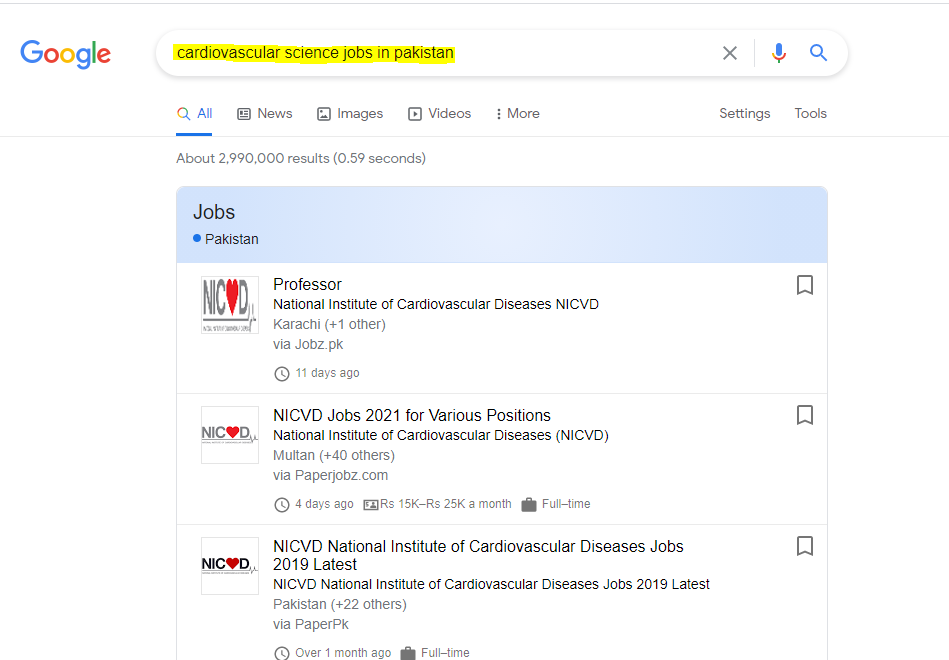The image size is (949, 660).
Task: Save NICVD Jobs 2021 listing with bookmark
Action: [804, 415]
